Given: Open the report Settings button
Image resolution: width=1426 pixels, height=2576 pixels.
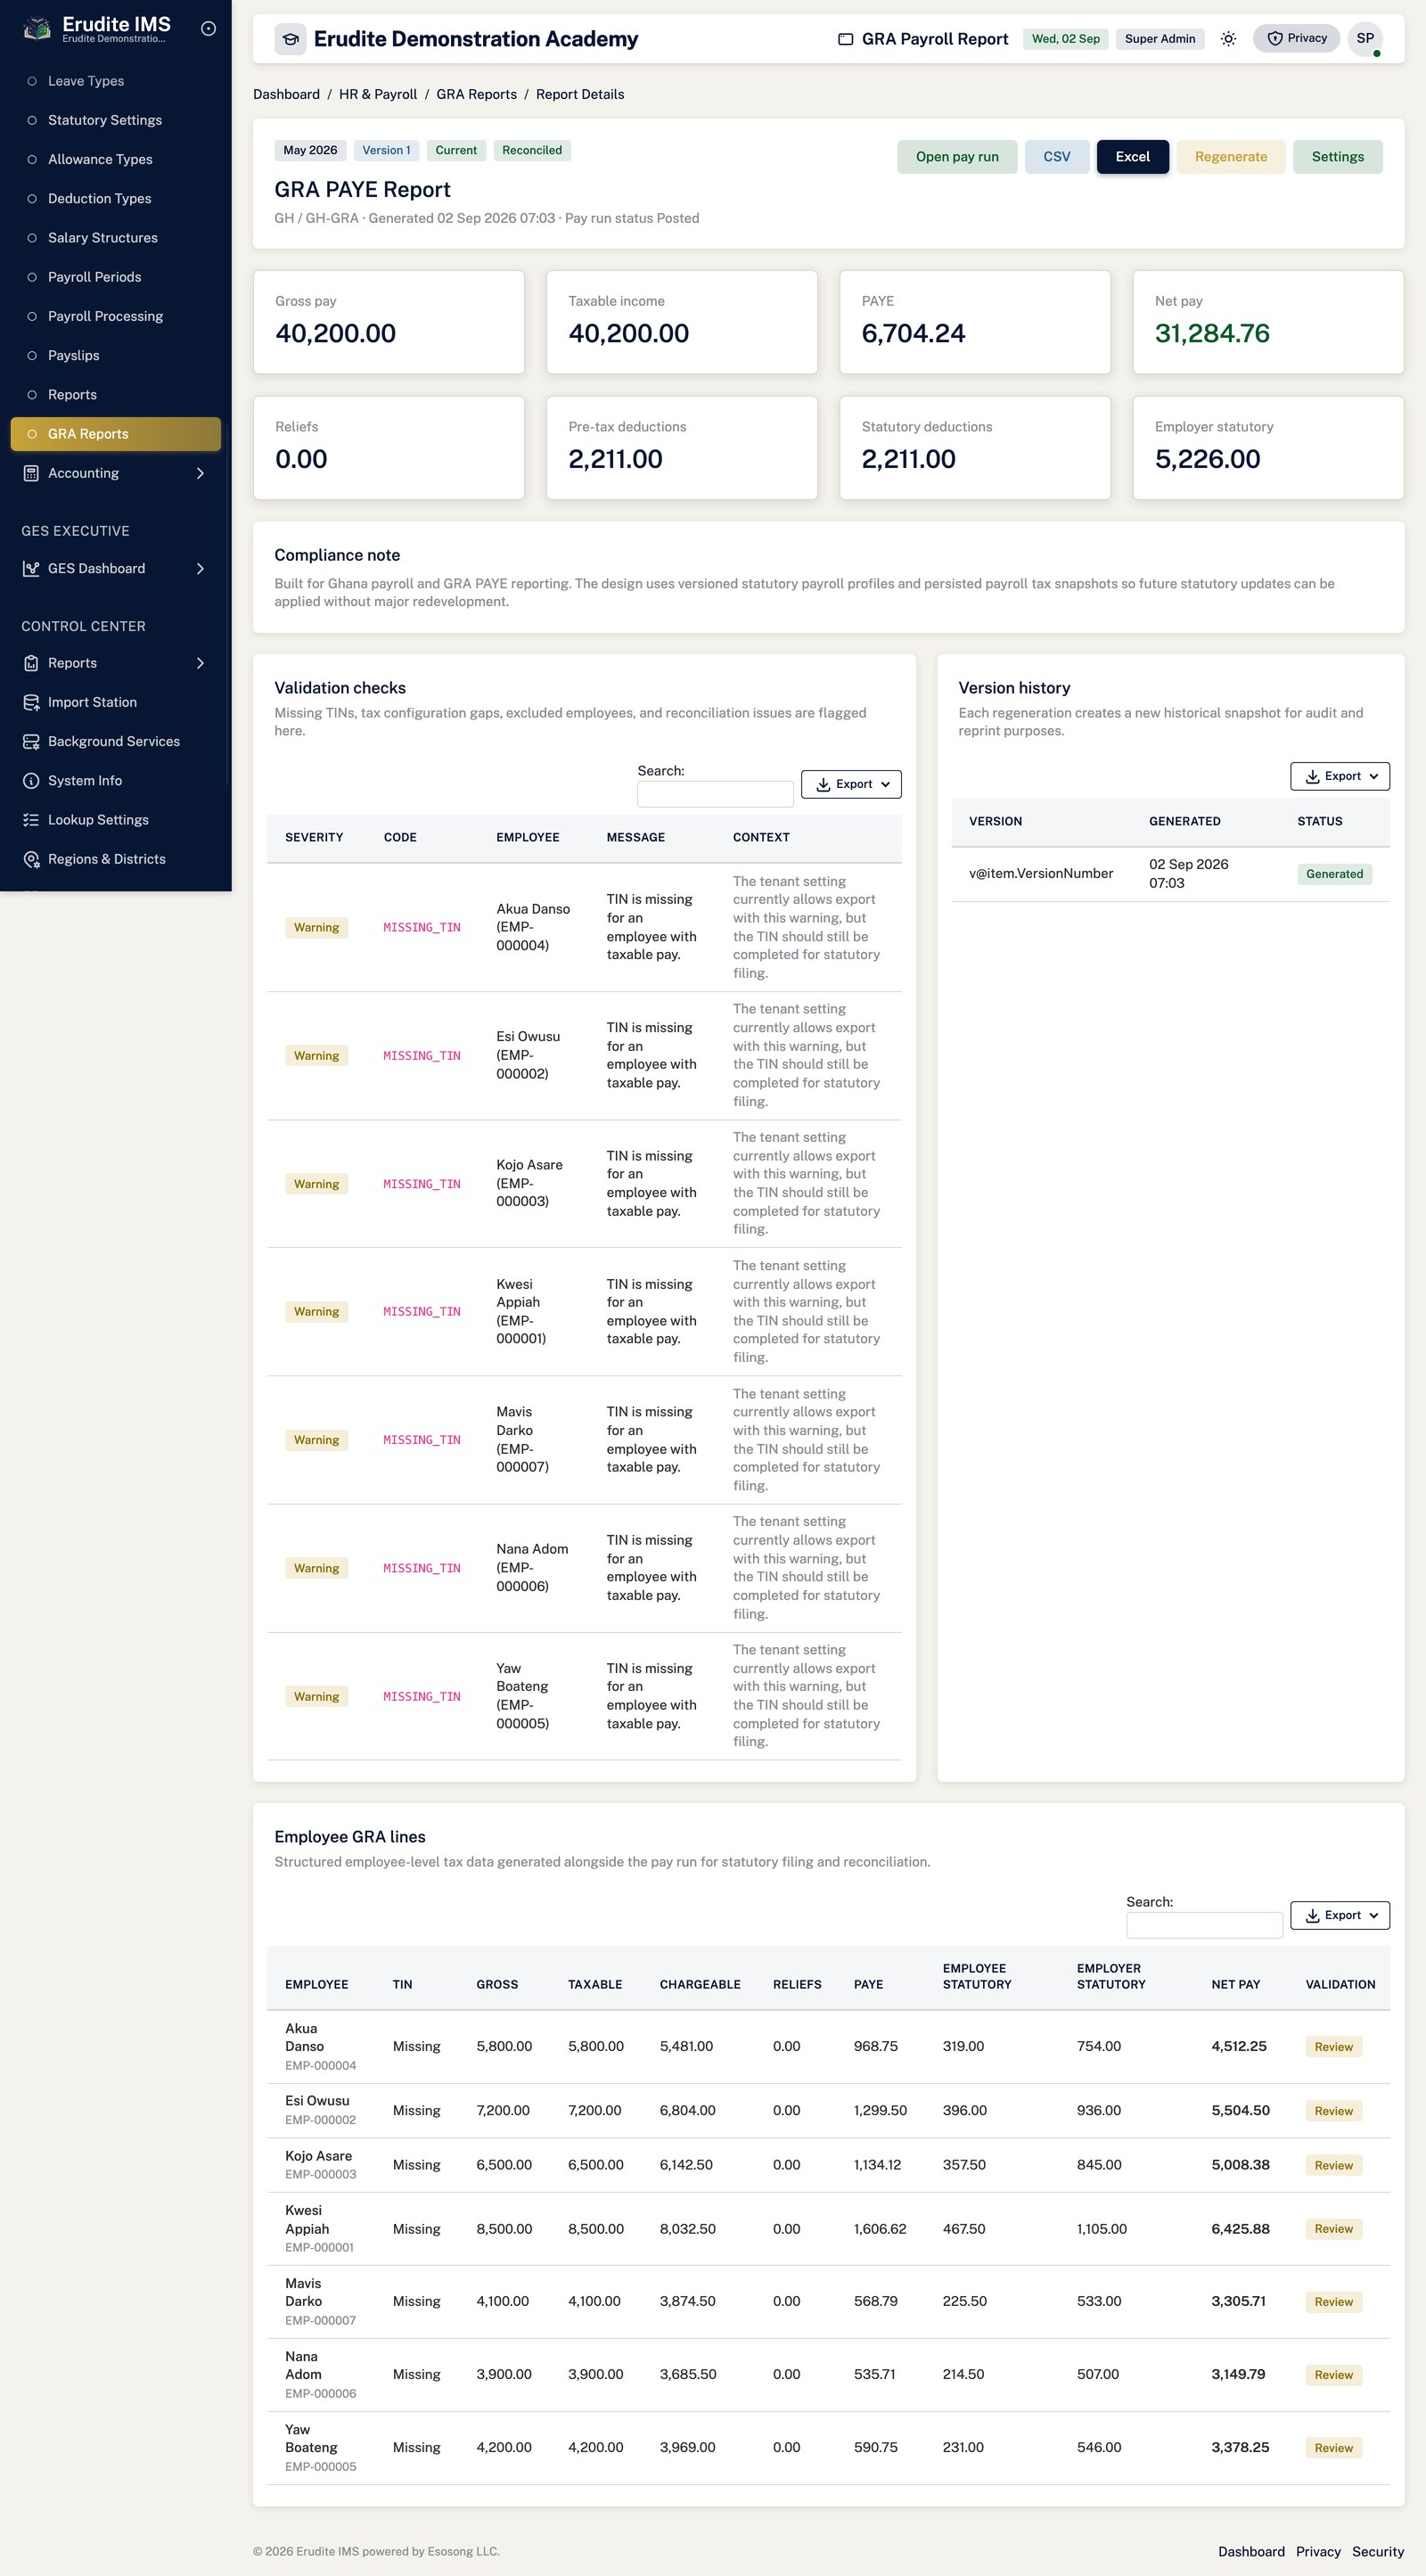Looking at the screenshot, I should [1337, 157].
